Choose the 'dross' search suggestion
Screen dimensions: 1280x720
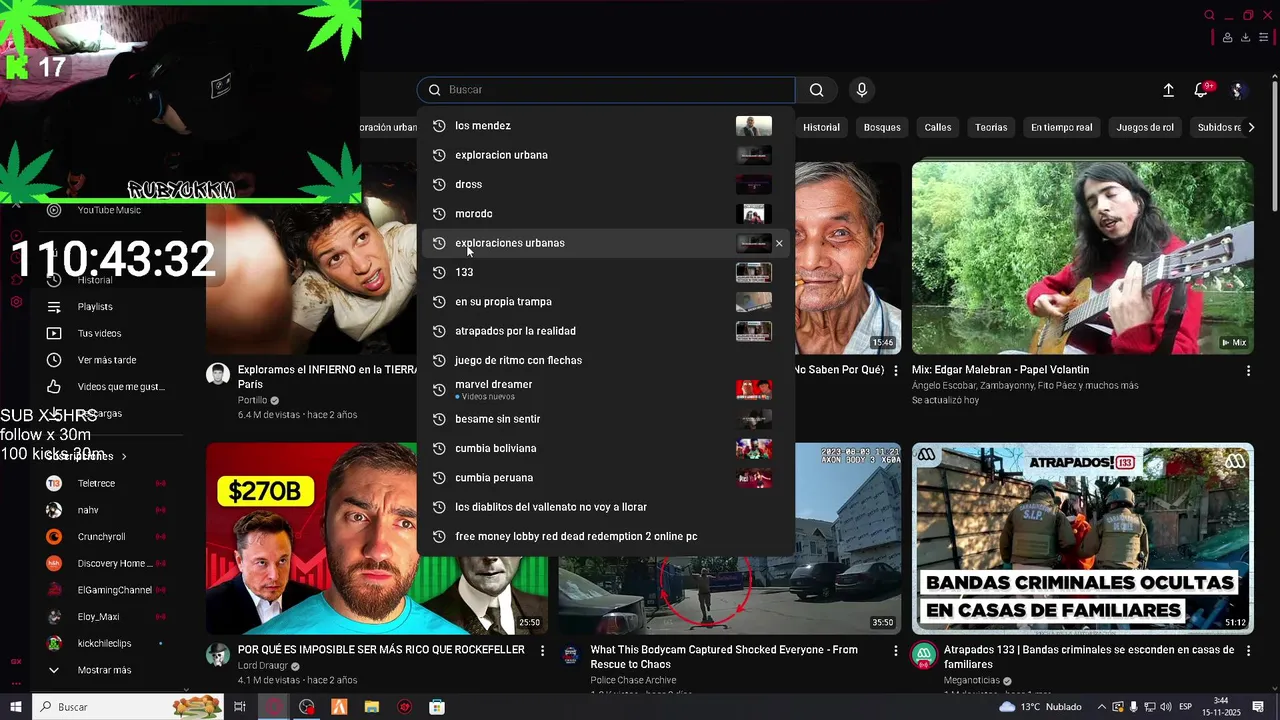[x=605, y=184]
